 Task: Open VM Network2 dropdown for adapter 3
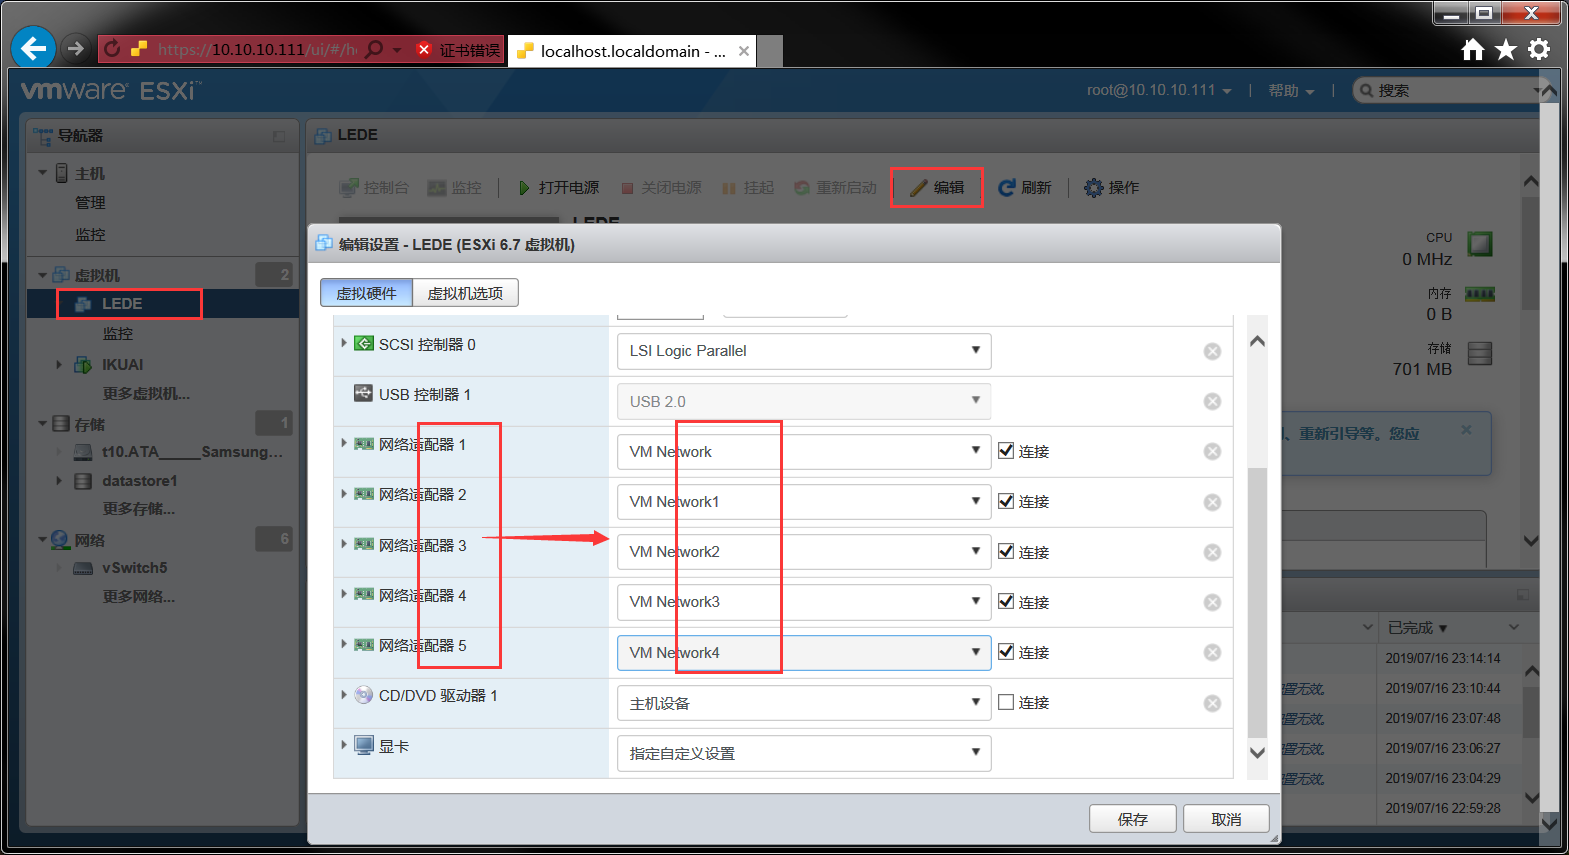click(804, 552)
